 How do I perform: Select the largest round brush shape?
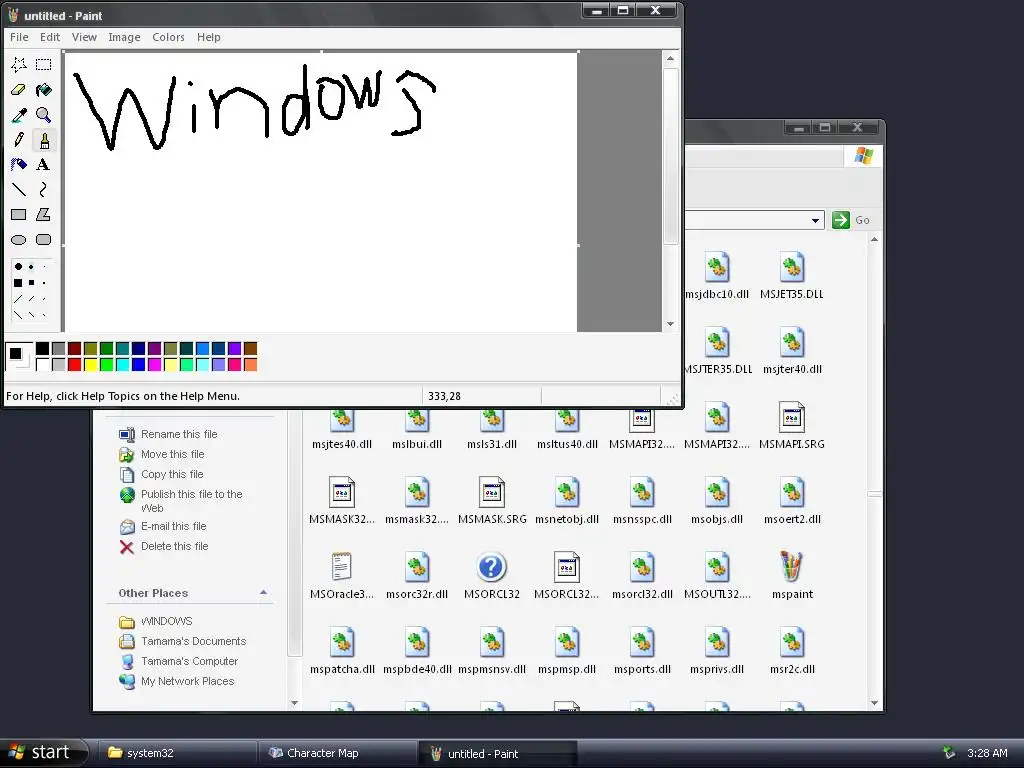tap(18, 266)
